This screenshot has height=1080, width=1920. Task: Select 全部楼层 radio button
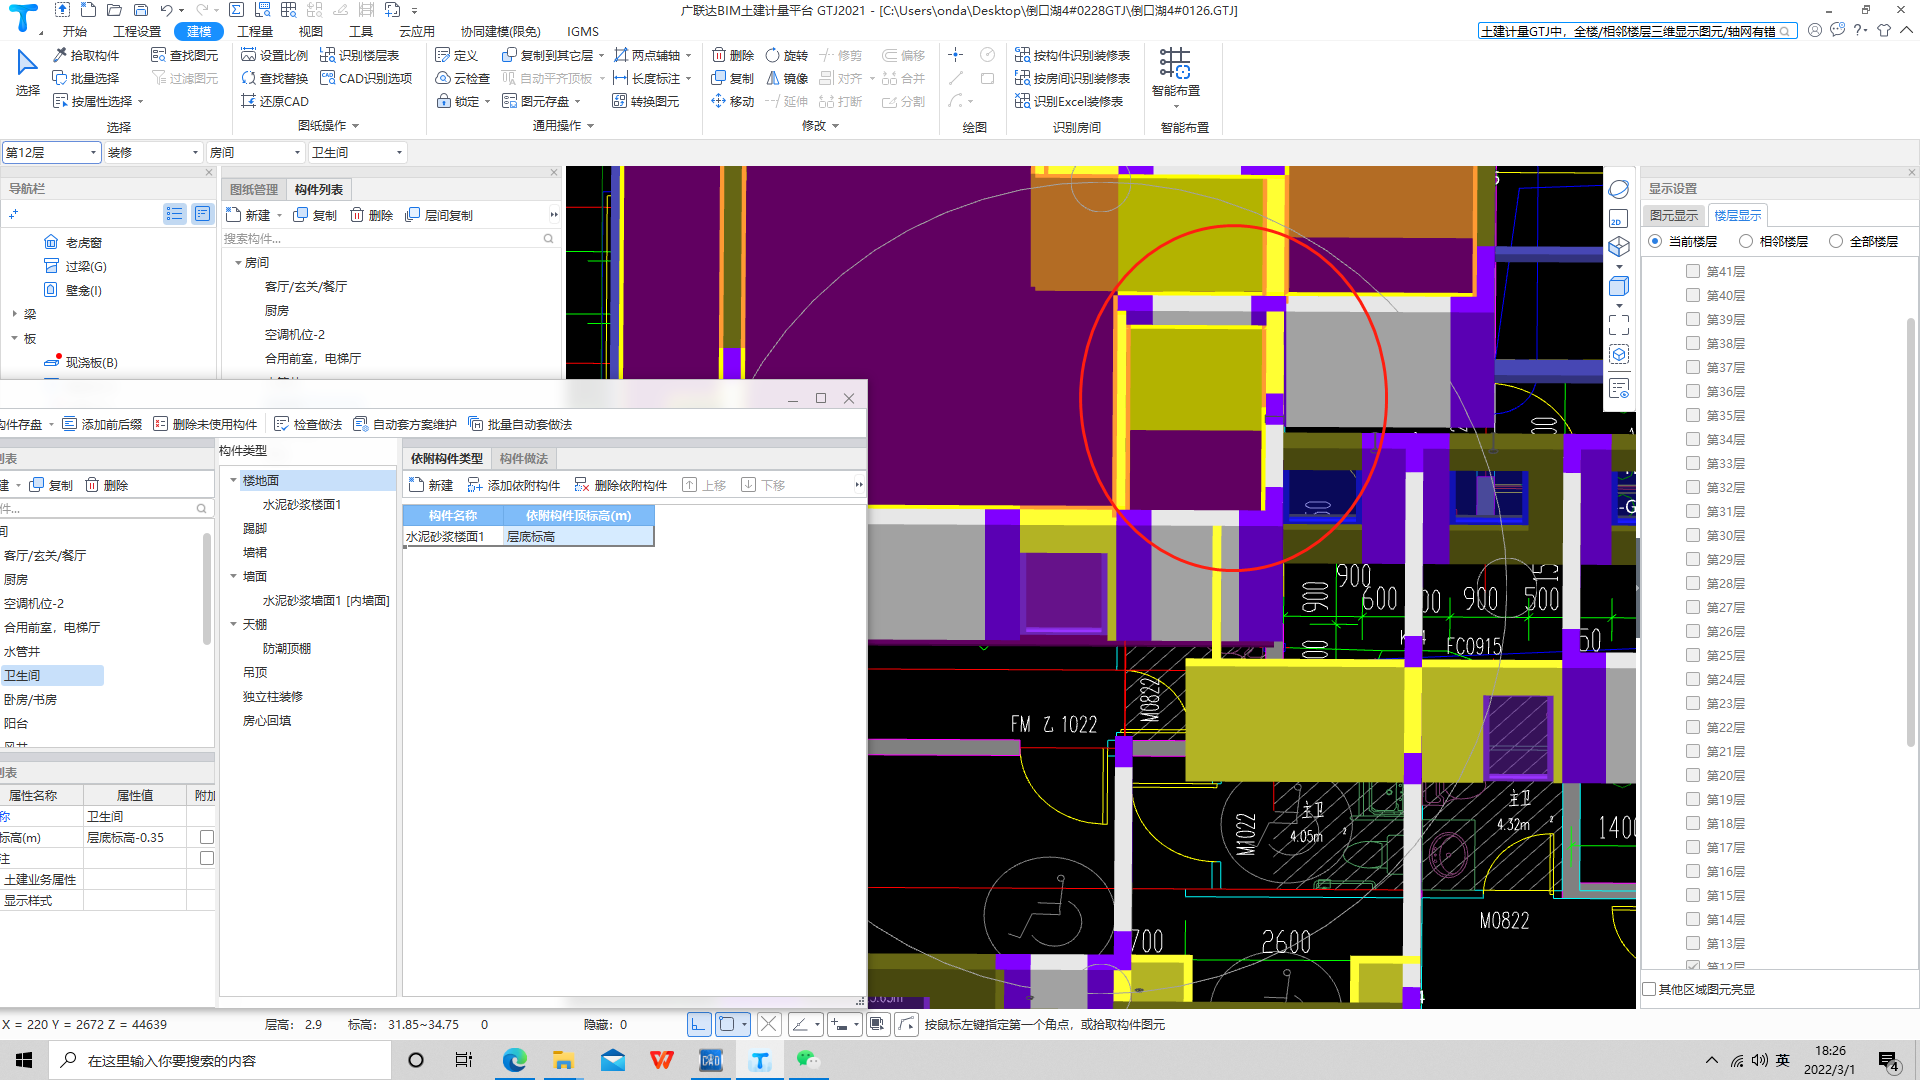(x=1836, y=241)
